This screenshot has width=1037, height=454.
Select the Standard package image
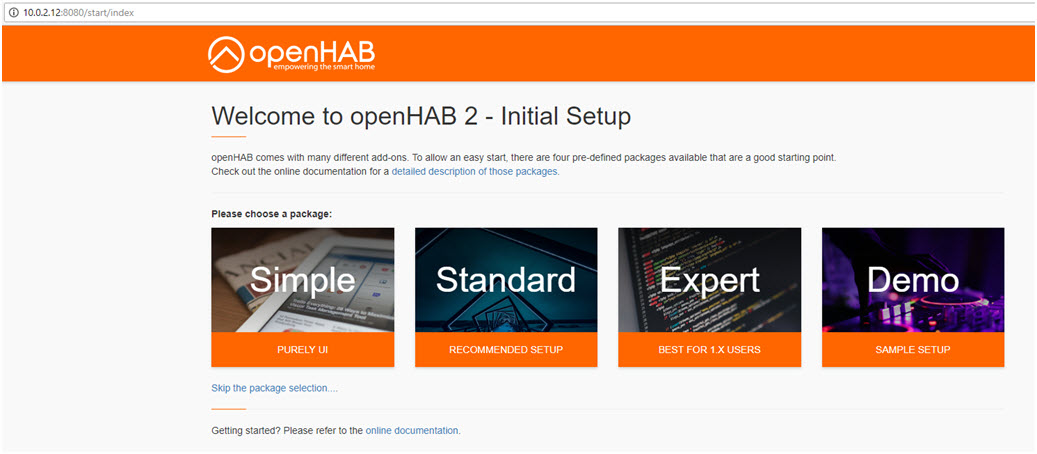(x=506, y=280)
